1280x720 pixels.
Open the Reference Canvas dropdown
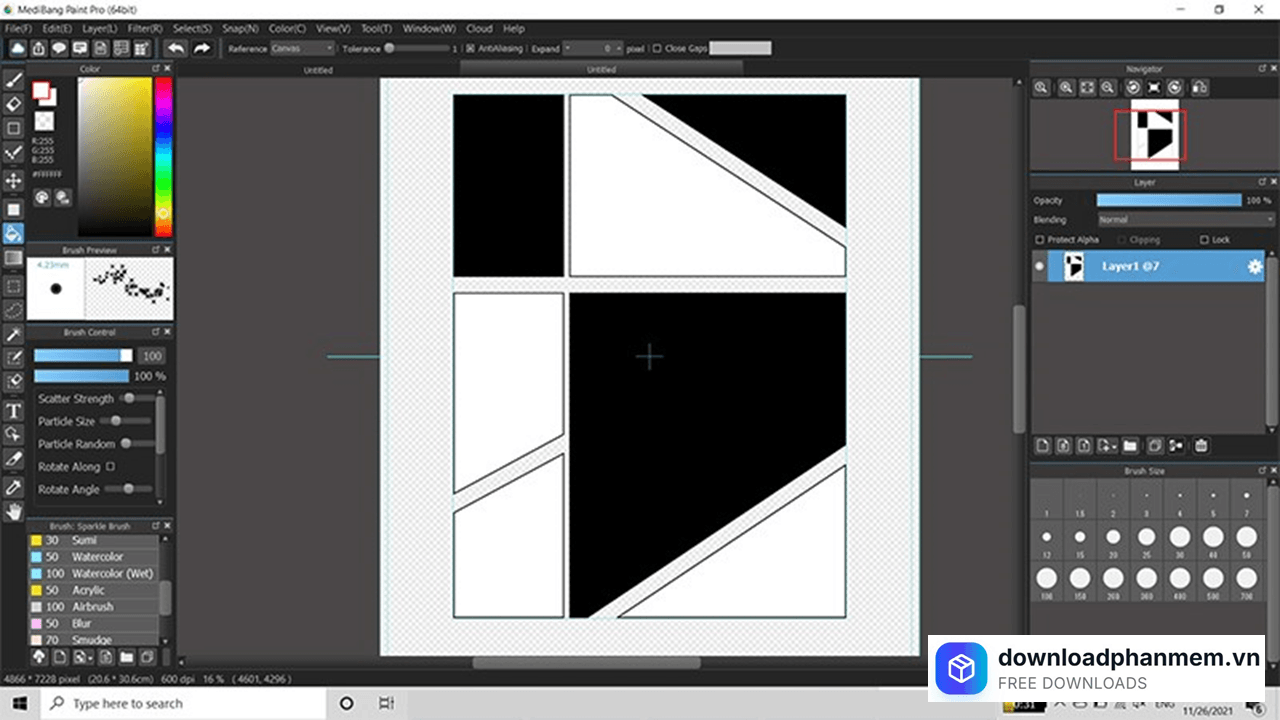(302, 48)
